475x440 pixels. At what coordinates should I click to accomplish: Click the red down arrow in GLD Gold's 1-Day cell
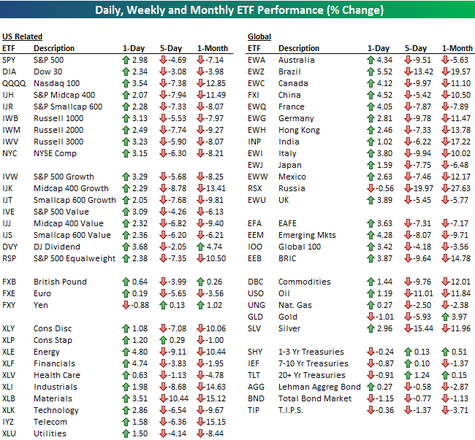pos(371,317)
